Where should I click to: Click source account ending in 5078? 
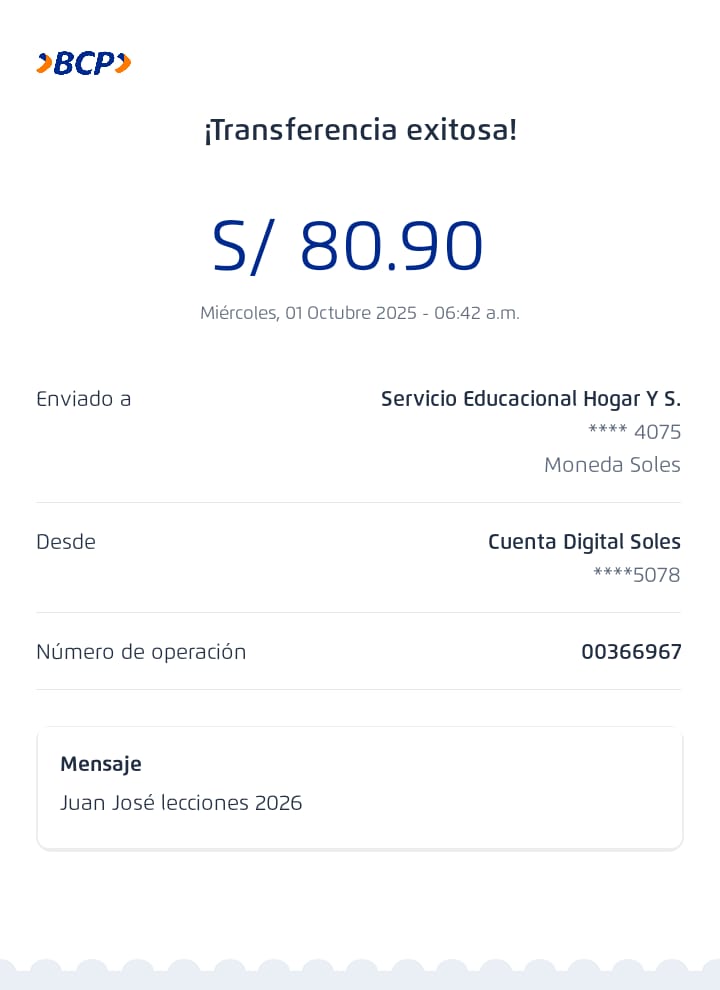(636, 575)
